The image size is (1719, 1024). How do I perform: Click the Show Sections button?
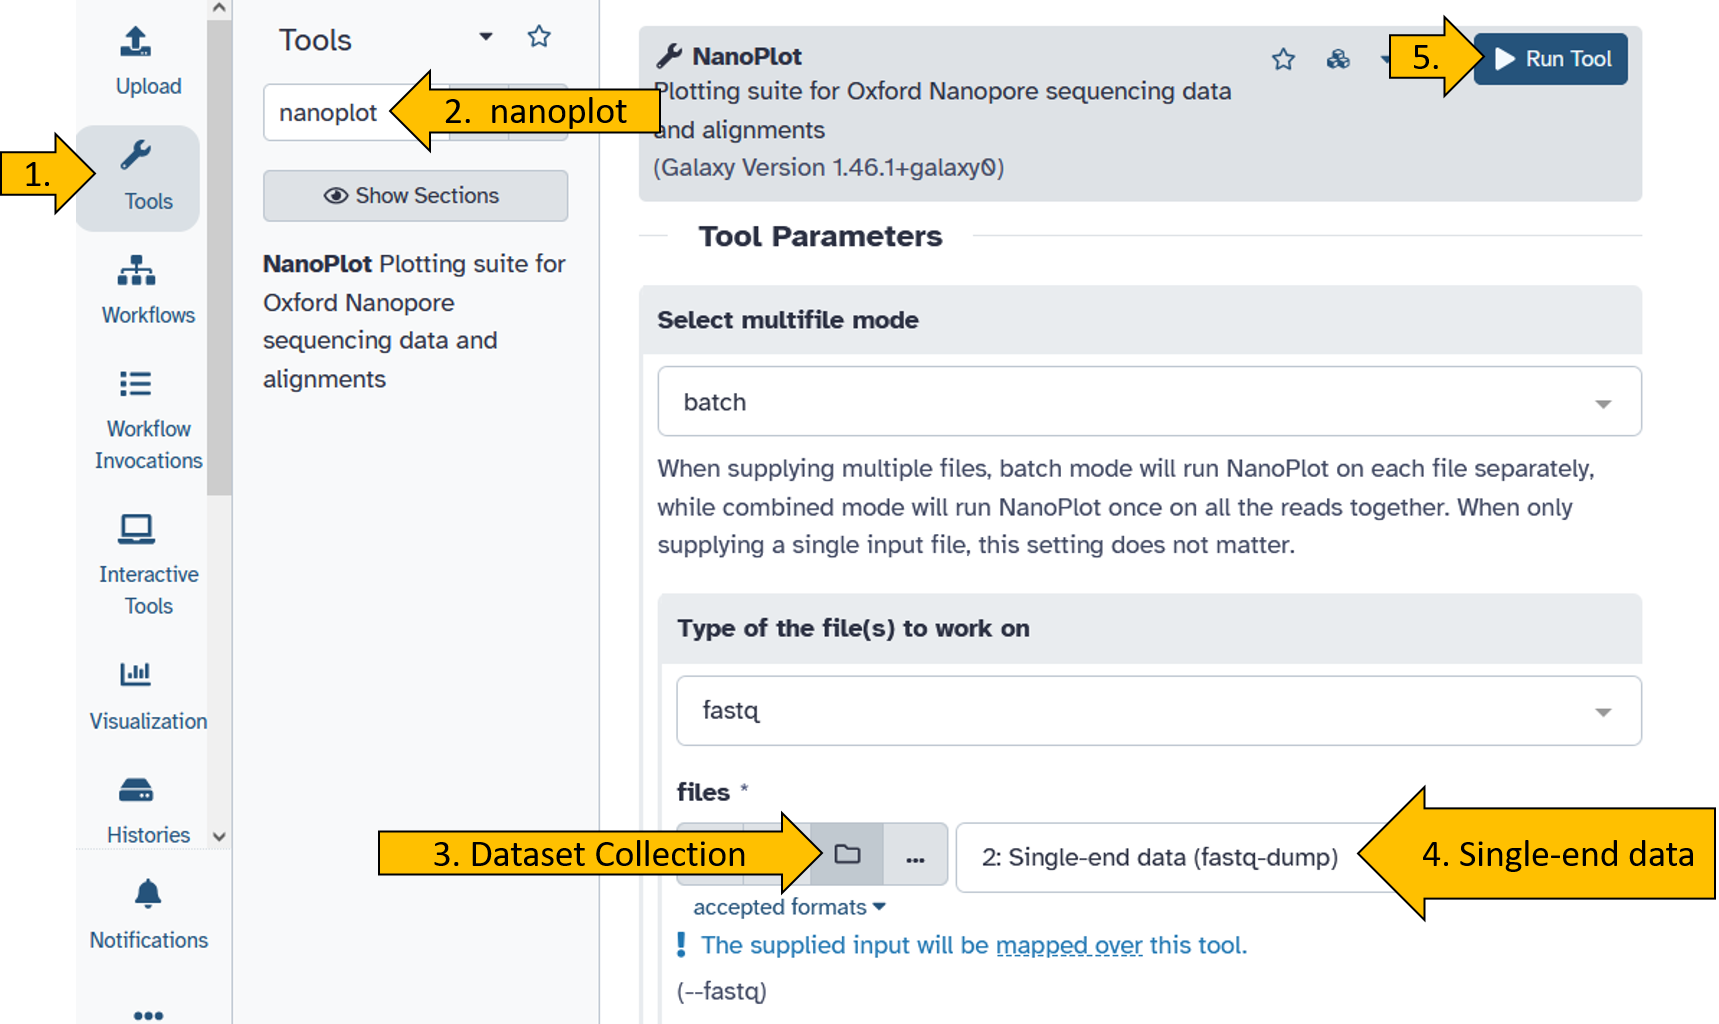(415, 195)
